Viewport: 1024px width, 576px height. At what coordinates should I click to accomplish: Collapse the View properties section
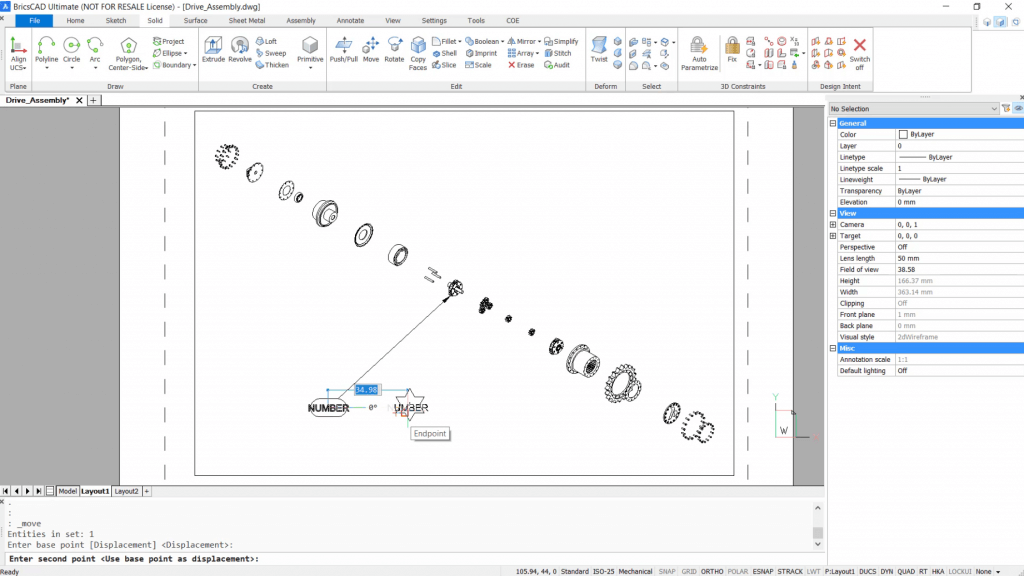[x=833, y=213]
